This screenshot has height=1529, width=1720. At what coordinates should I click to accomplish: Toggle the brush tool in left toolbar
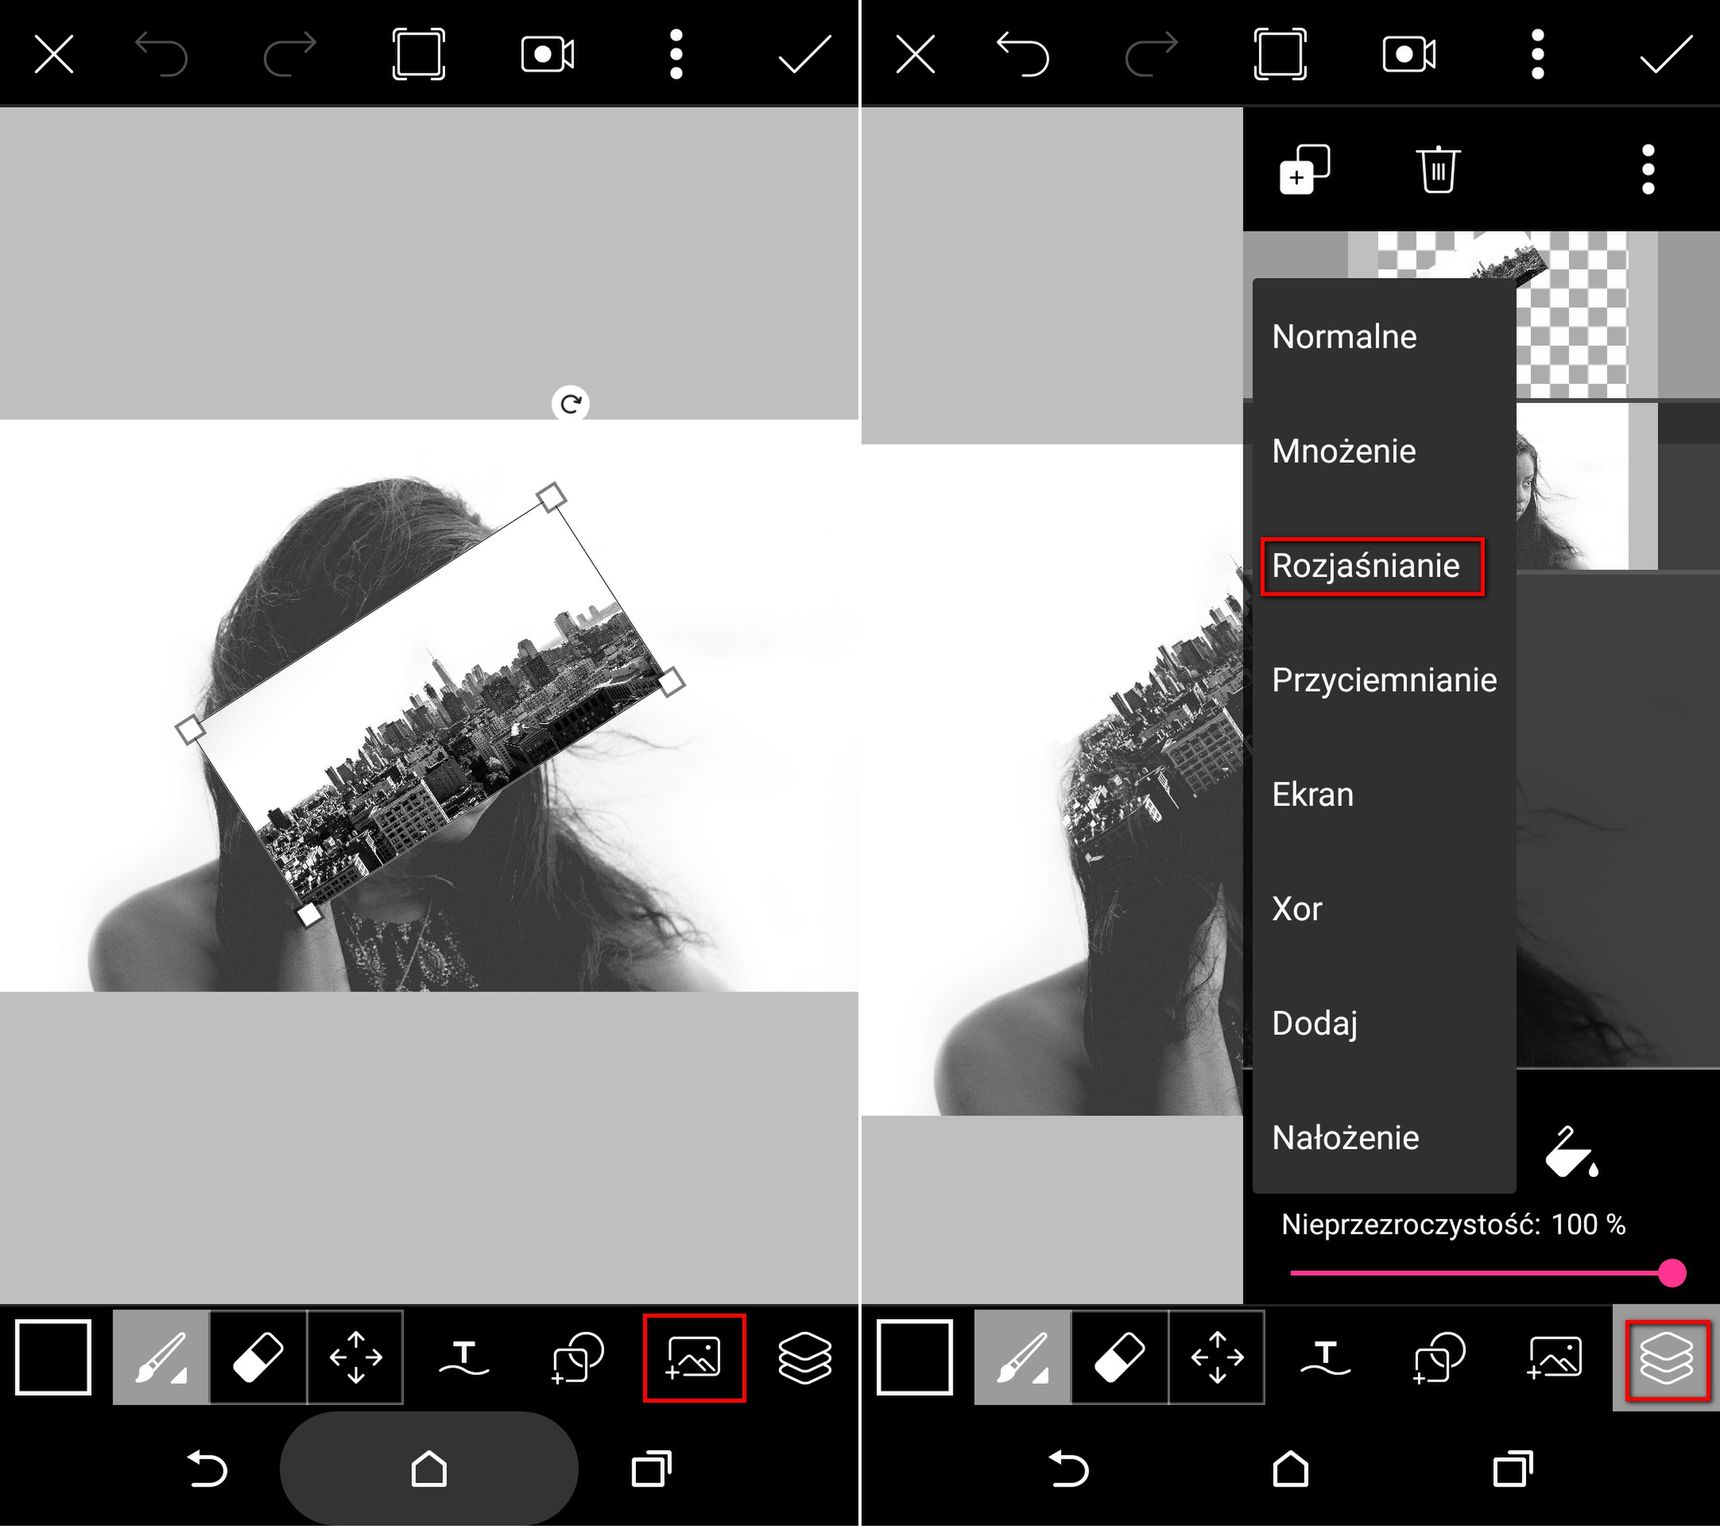point(161,1358)
